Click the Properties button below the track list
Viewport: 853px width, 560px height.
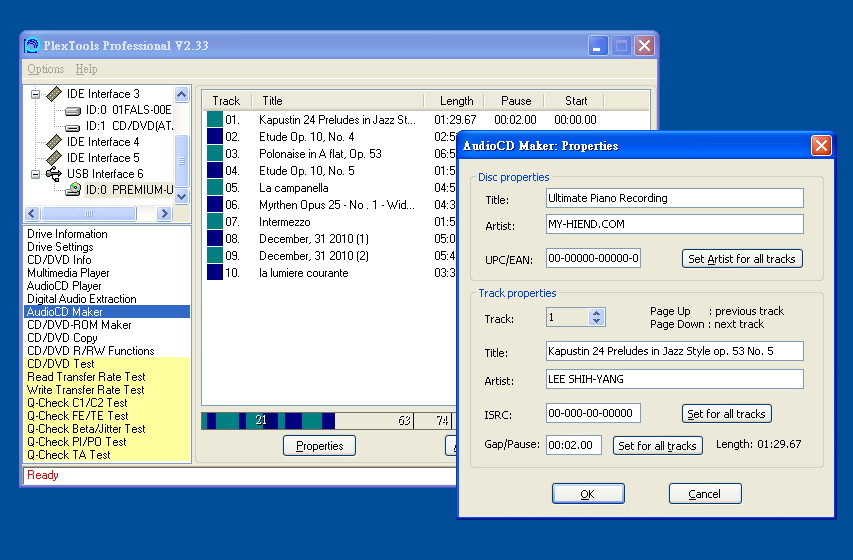pos(319,446)
